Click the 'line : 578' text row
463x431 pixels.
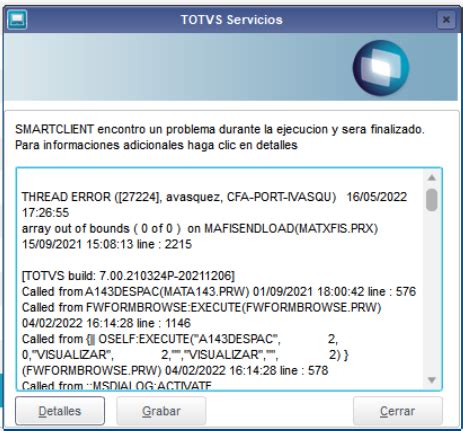175,370
